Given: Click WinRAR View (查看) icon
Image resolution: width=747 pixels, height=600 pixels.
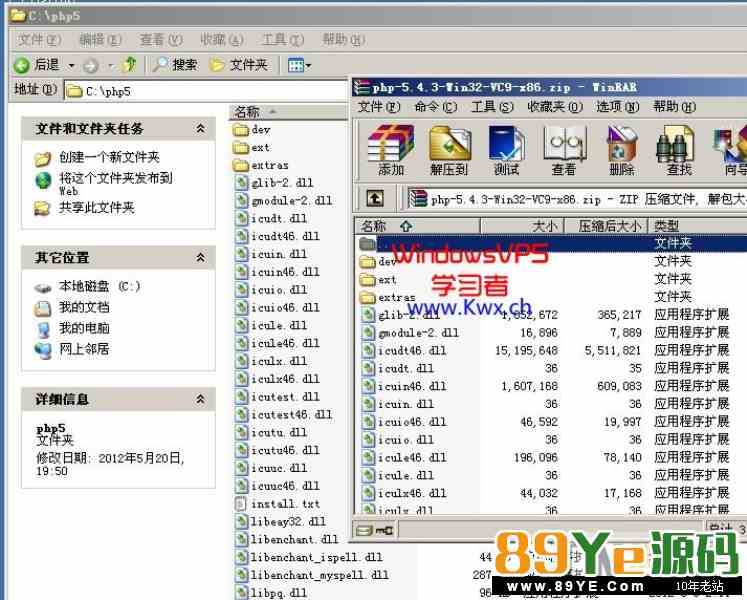Looking at the screenshot, I should click(x=564, y=150).
